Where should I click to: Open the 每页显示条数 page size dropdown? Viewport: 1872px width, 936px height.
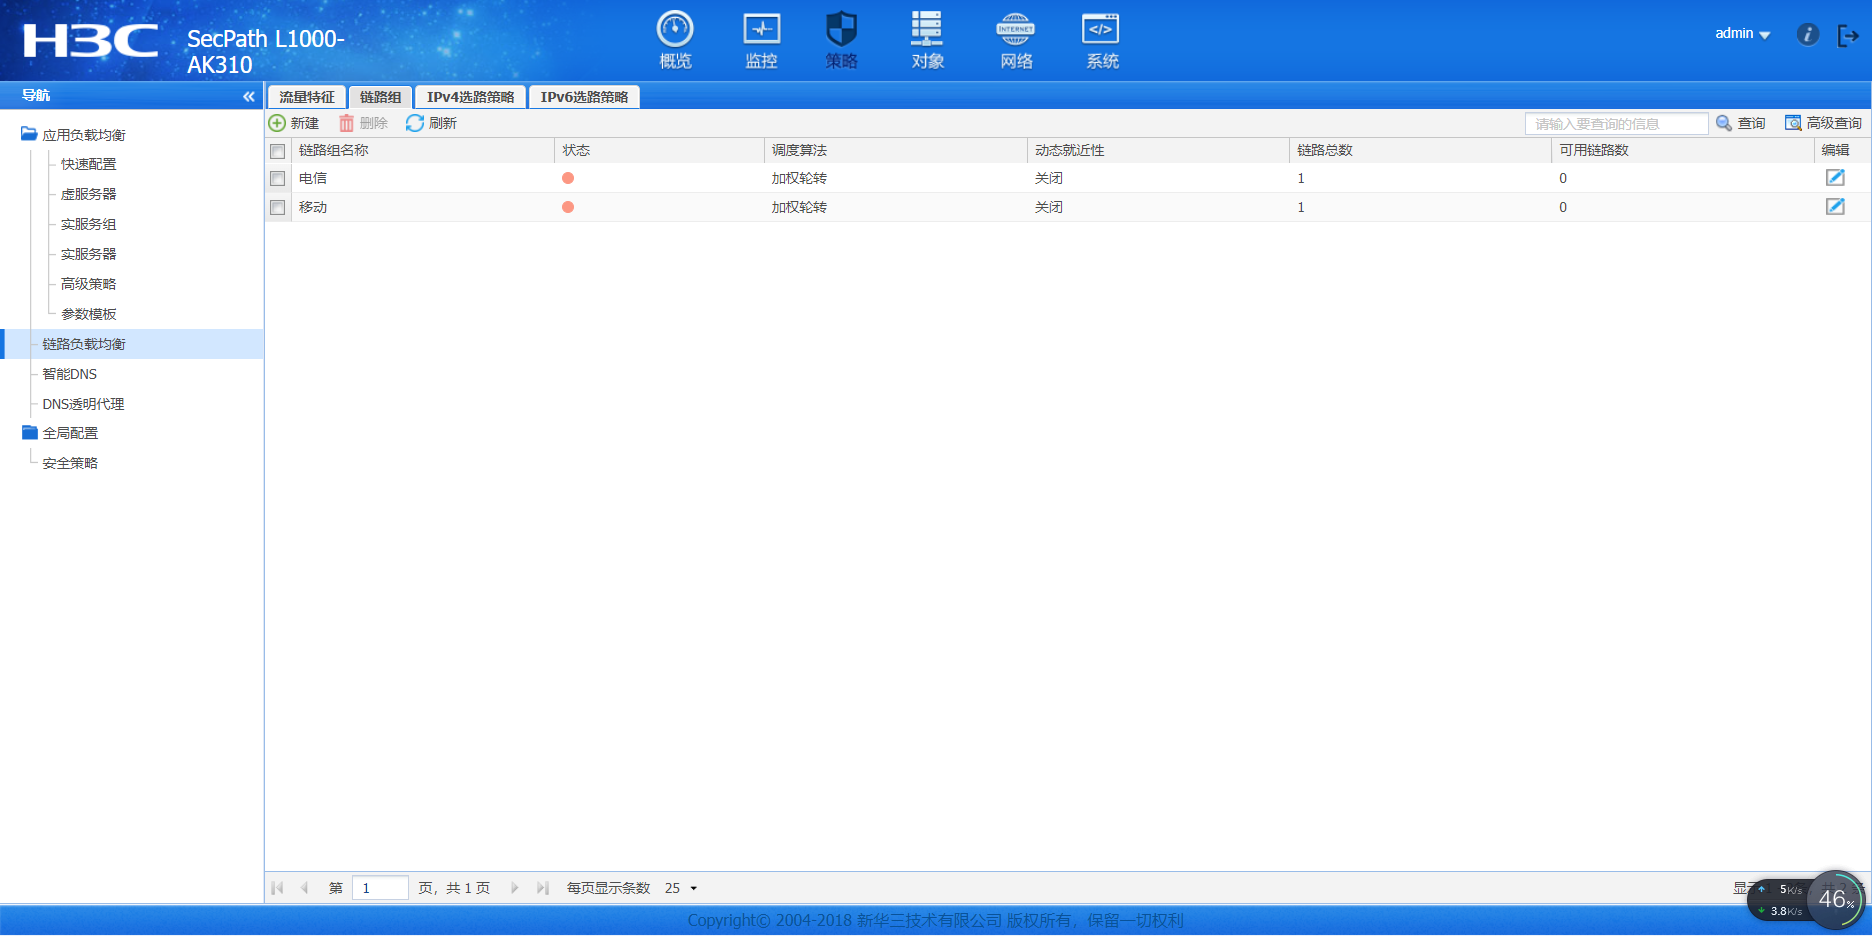click(x=681, y=888)
